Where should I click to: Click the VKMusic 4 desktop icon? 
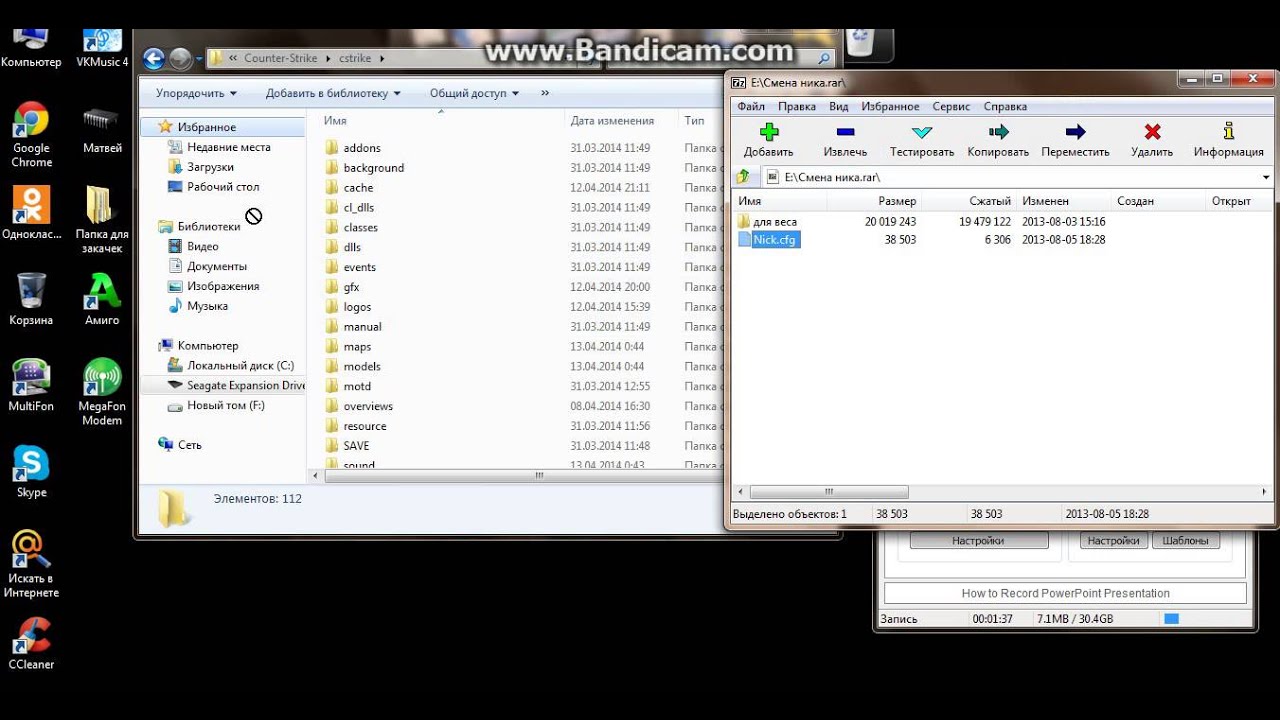(x=102, y=40)
